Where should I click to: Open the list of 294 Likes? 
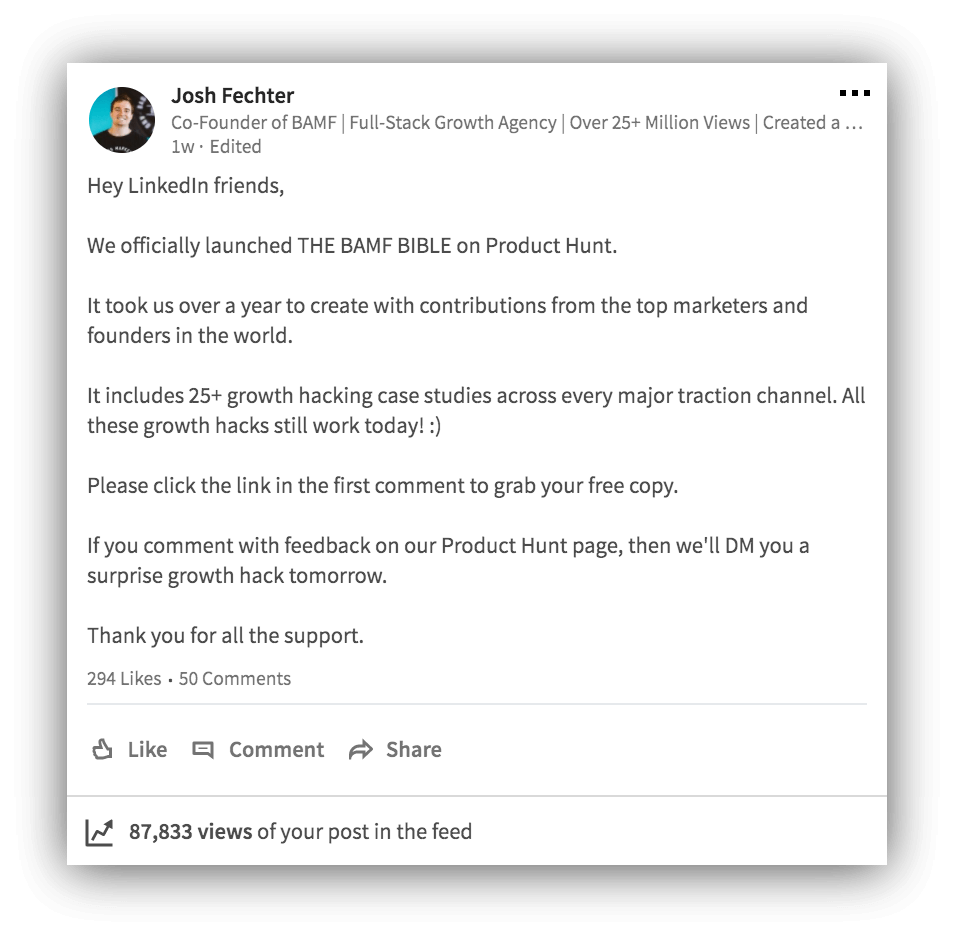coord(124,678)
